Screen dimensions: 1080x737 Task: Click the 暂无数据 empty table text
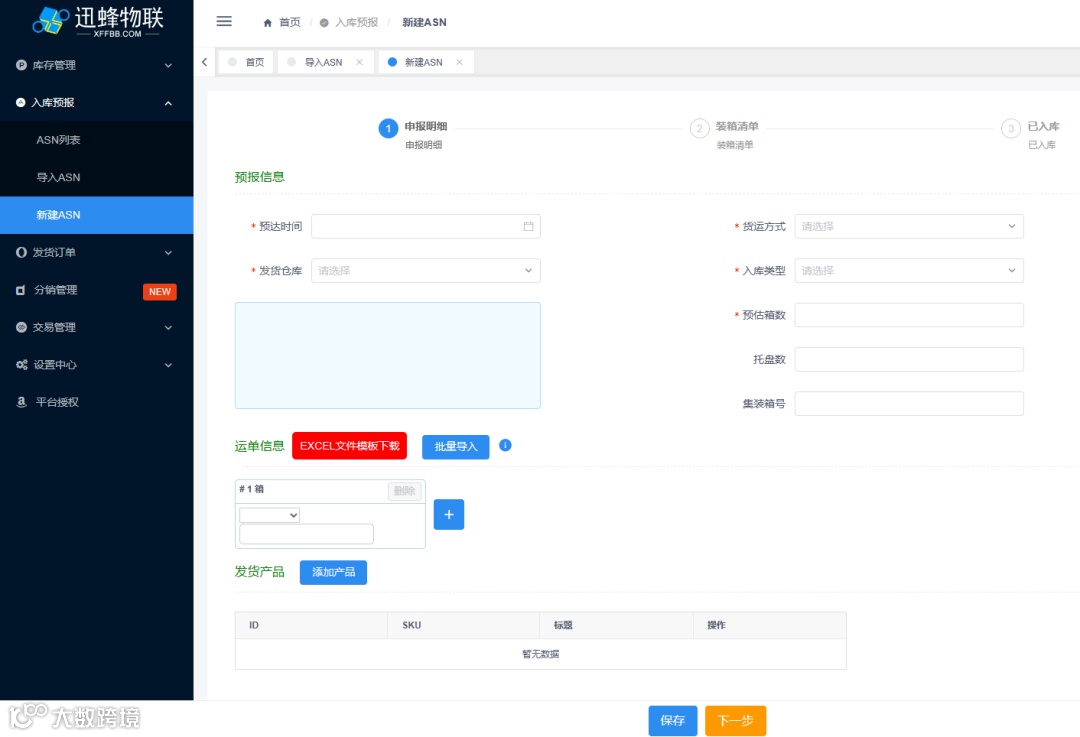click(541, 654)
